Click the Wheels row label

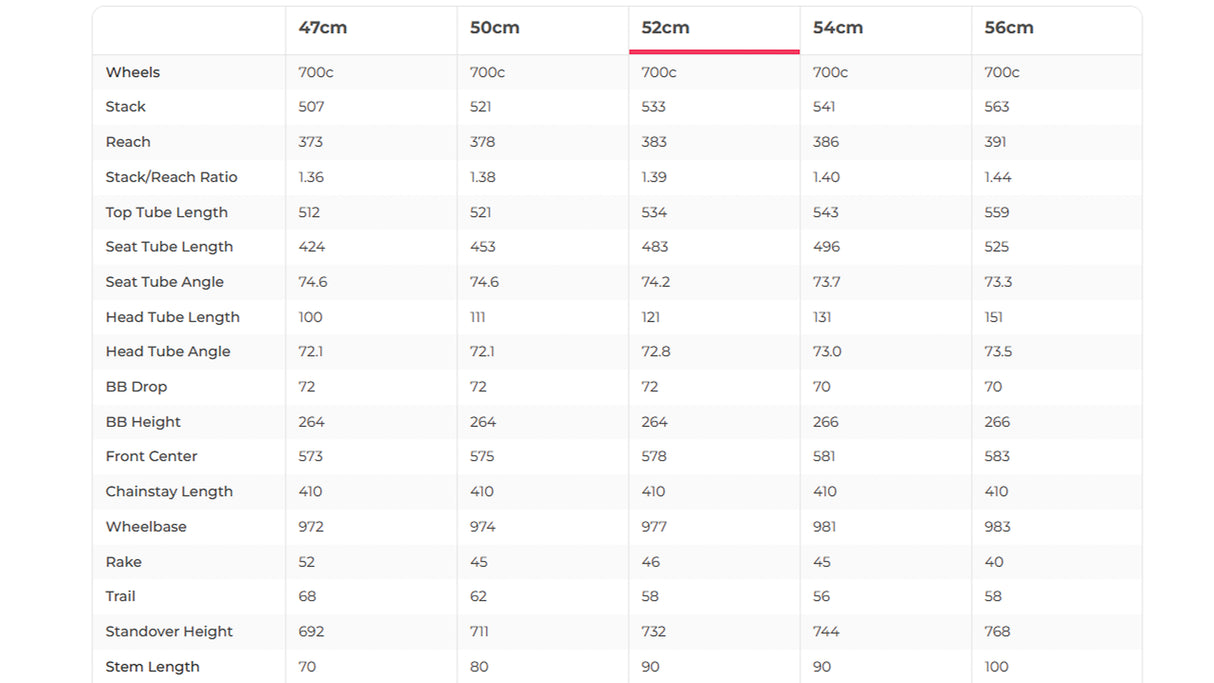pyautogui.click(x=133, y=72)
